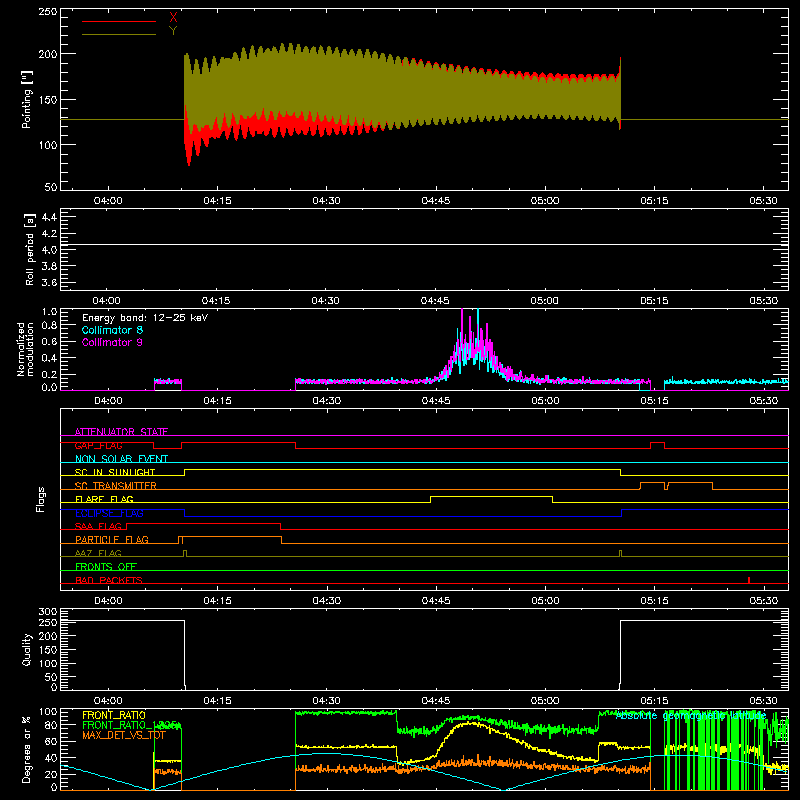Click the MAX_DET_VS_TOT legend label
The width and height of the screenshot is (800, 800).
pos(124,735)
